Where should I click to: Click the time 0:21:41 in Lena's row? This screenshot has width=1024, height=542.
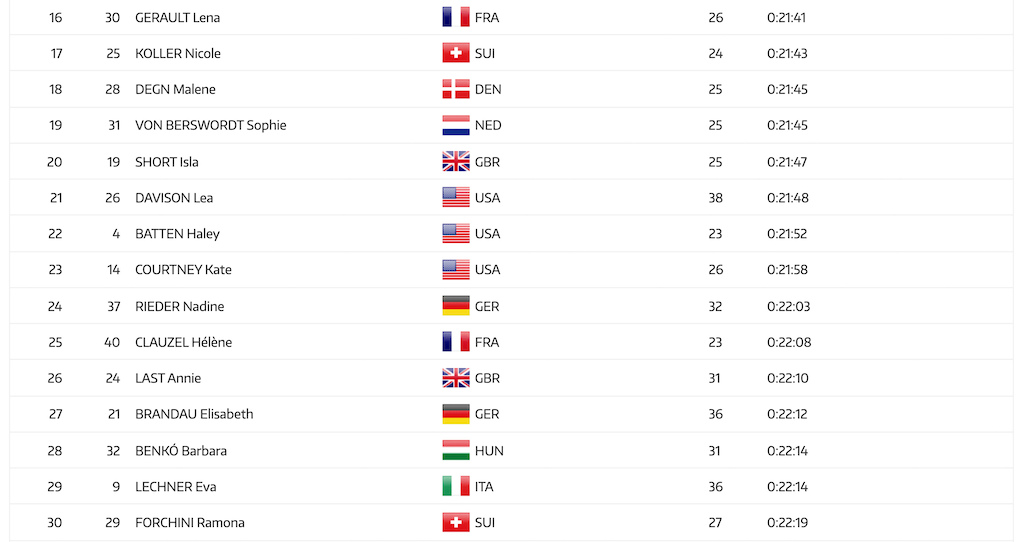click(x=786, y=18)
